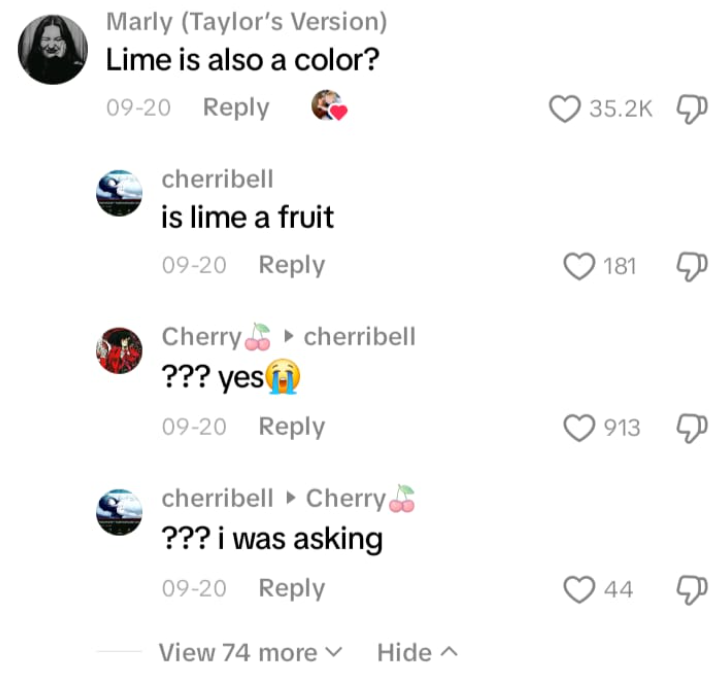Open Marly's profile picture
The image size is (728, 676).
[x=52, y=50]
